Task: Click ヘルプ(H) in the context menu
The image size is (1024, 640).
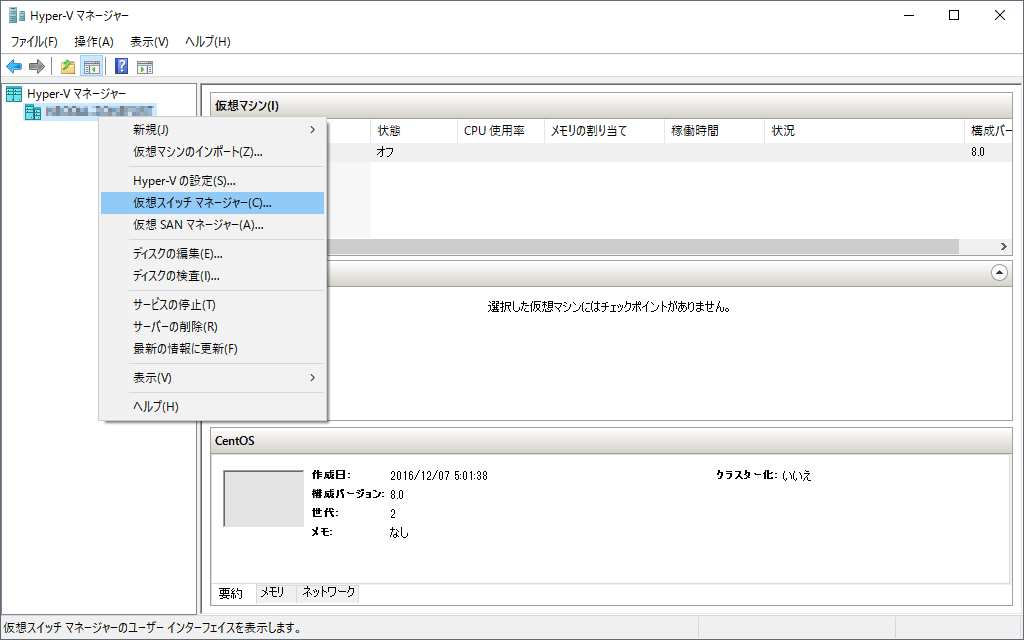Action: coord(212,407)
